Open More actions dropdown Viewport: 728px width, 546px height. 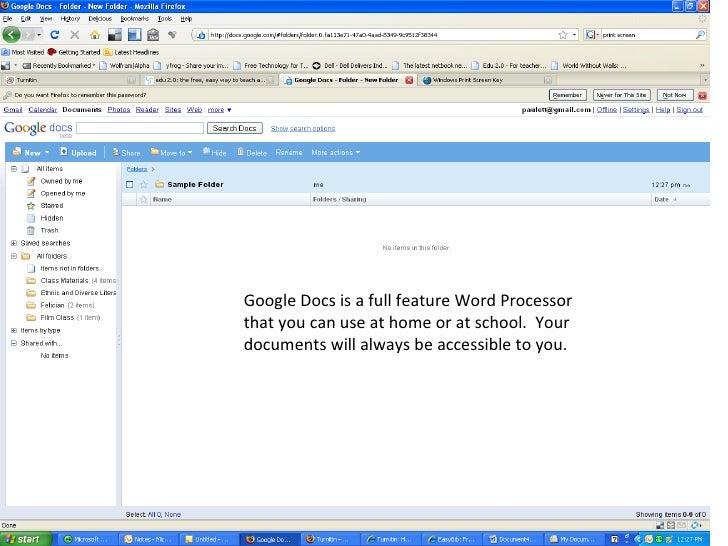click(336, 152)
